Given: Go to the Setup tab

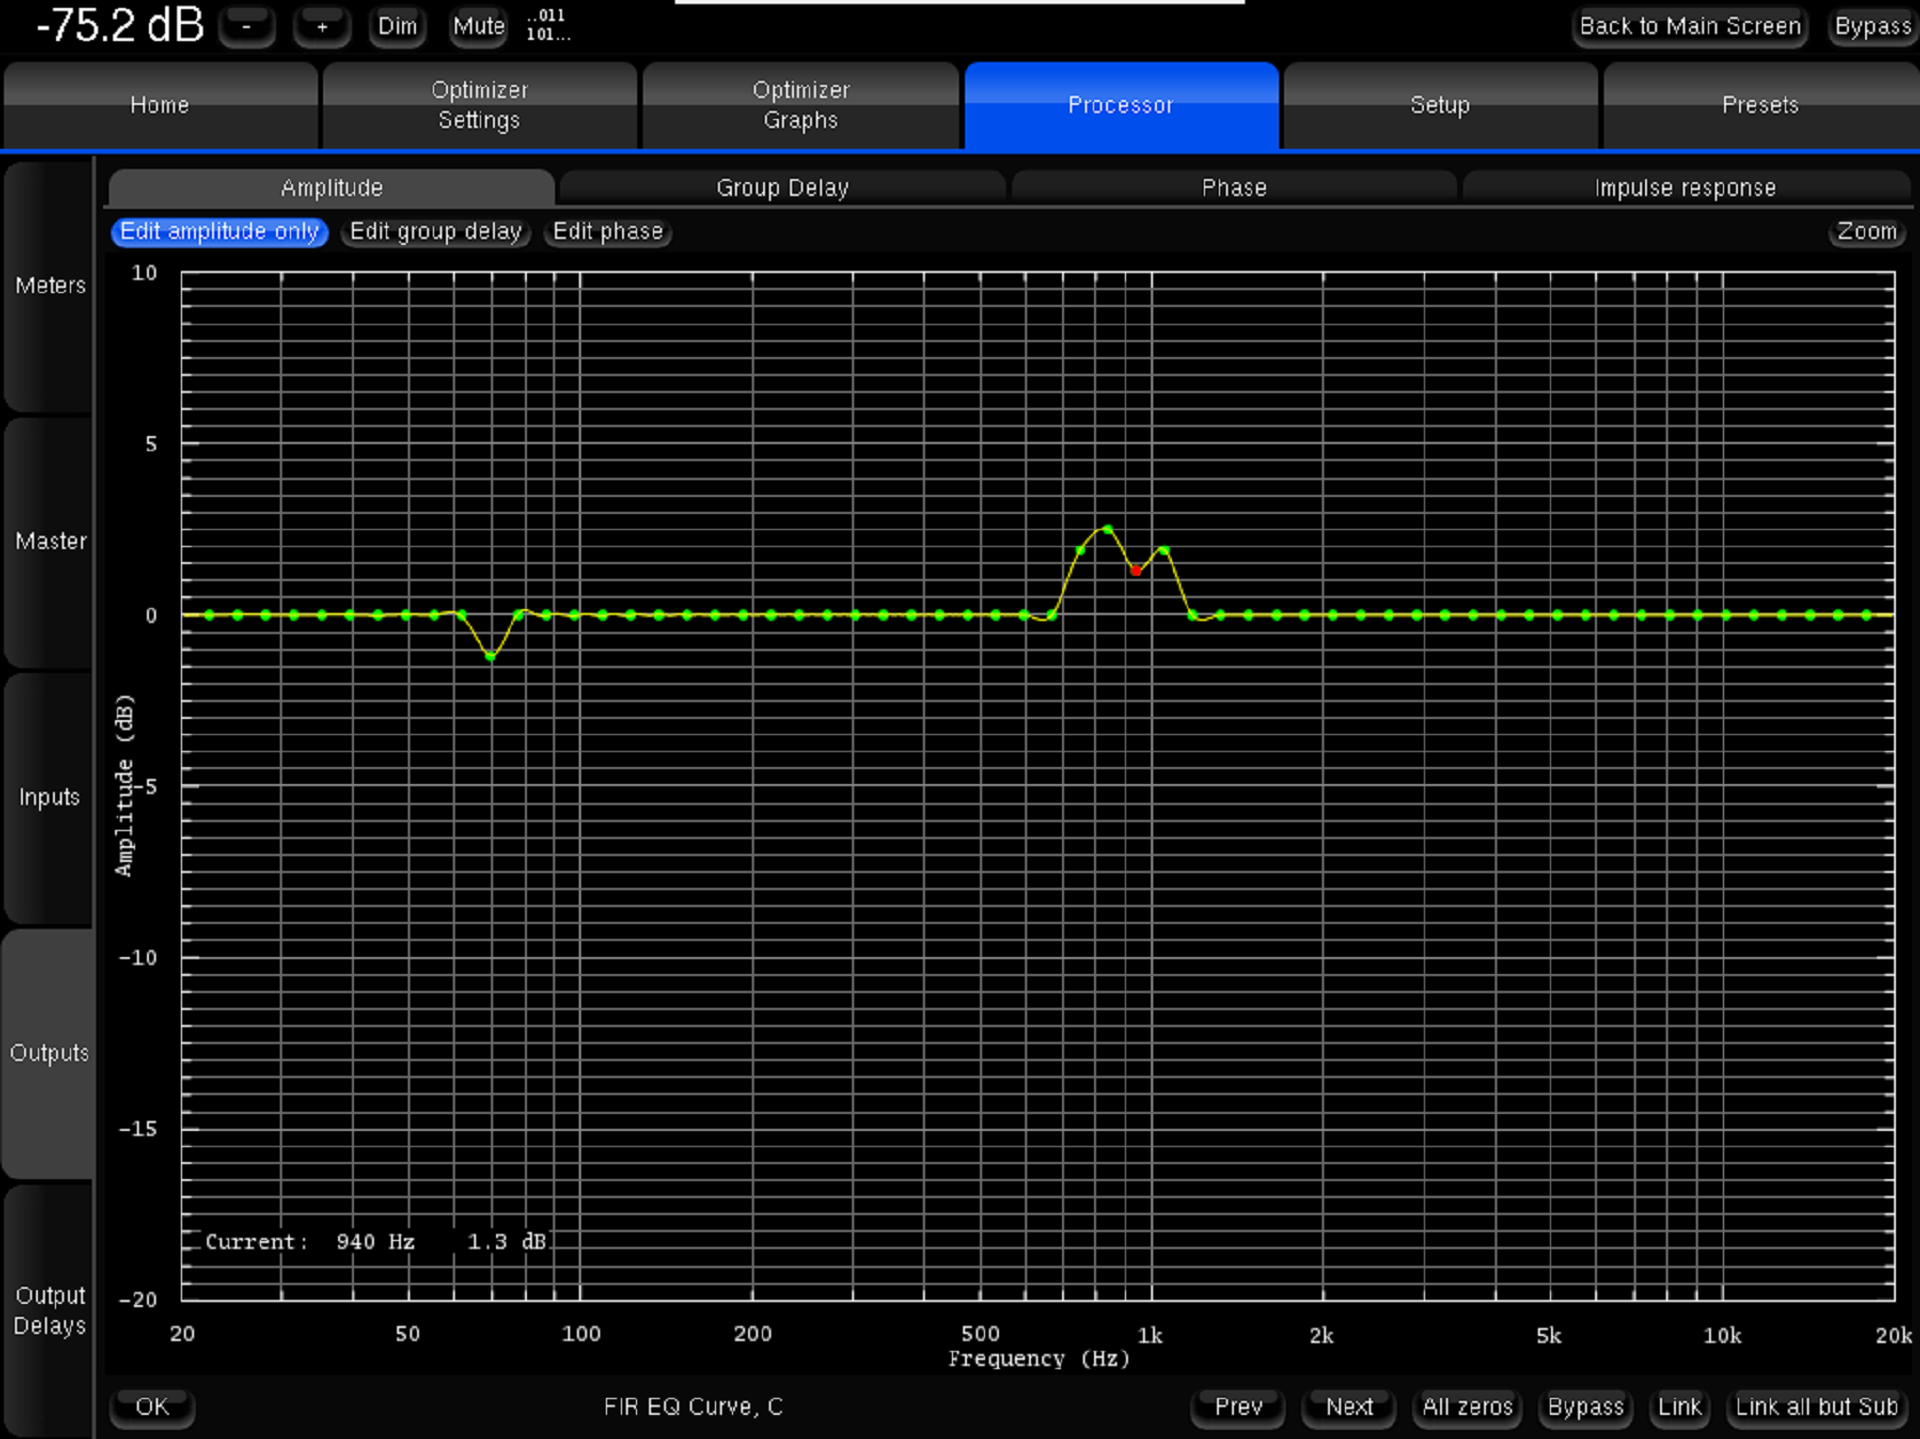Looking at the screenshot, I should point(1440,105).
